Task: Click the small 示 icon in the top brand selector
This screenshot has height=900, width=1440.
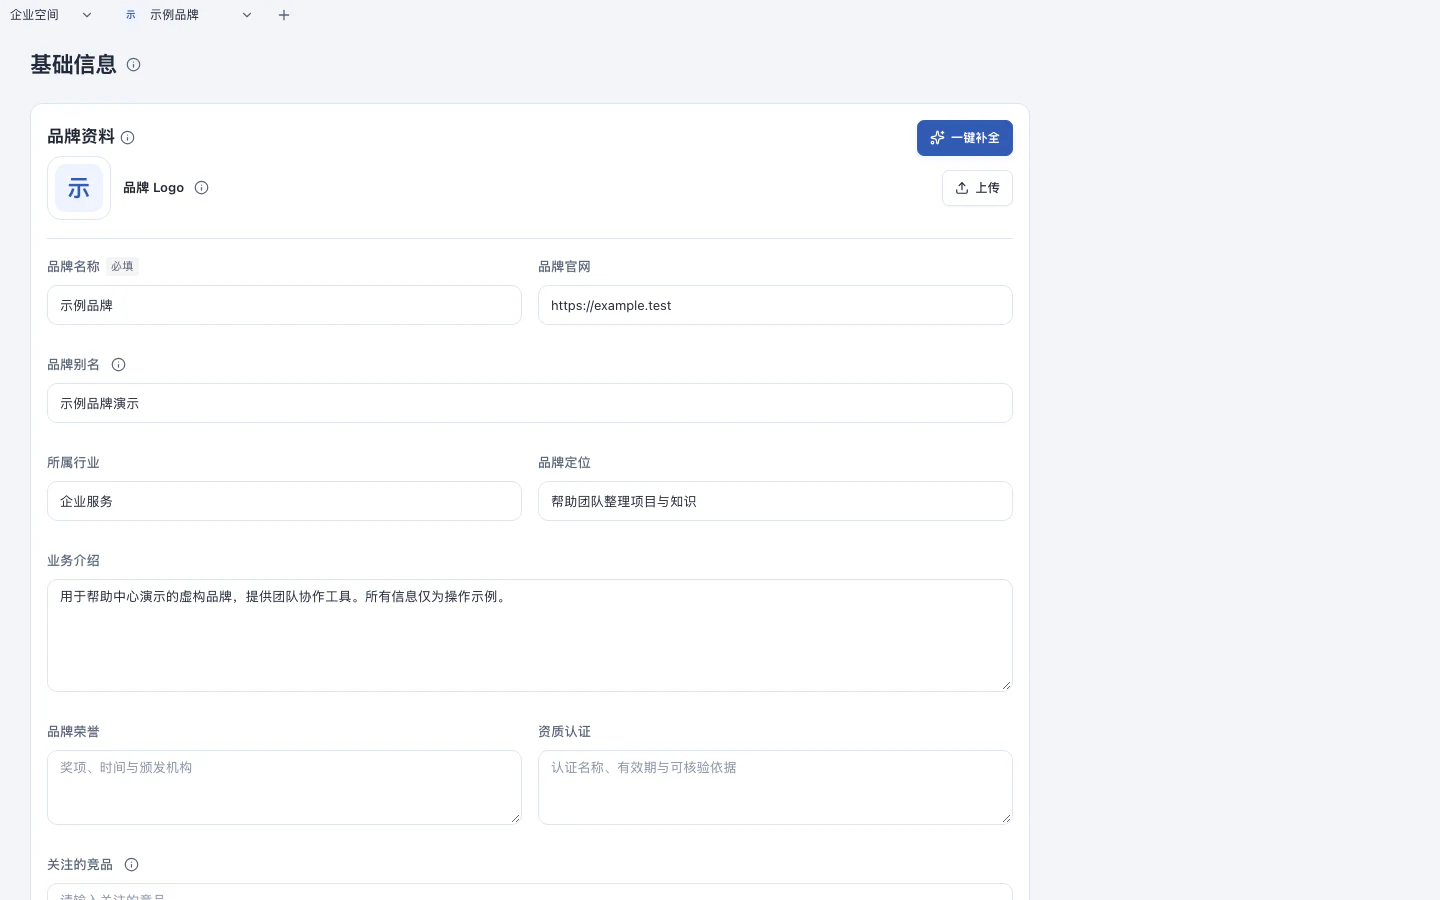Action: [x=131, y=15]
